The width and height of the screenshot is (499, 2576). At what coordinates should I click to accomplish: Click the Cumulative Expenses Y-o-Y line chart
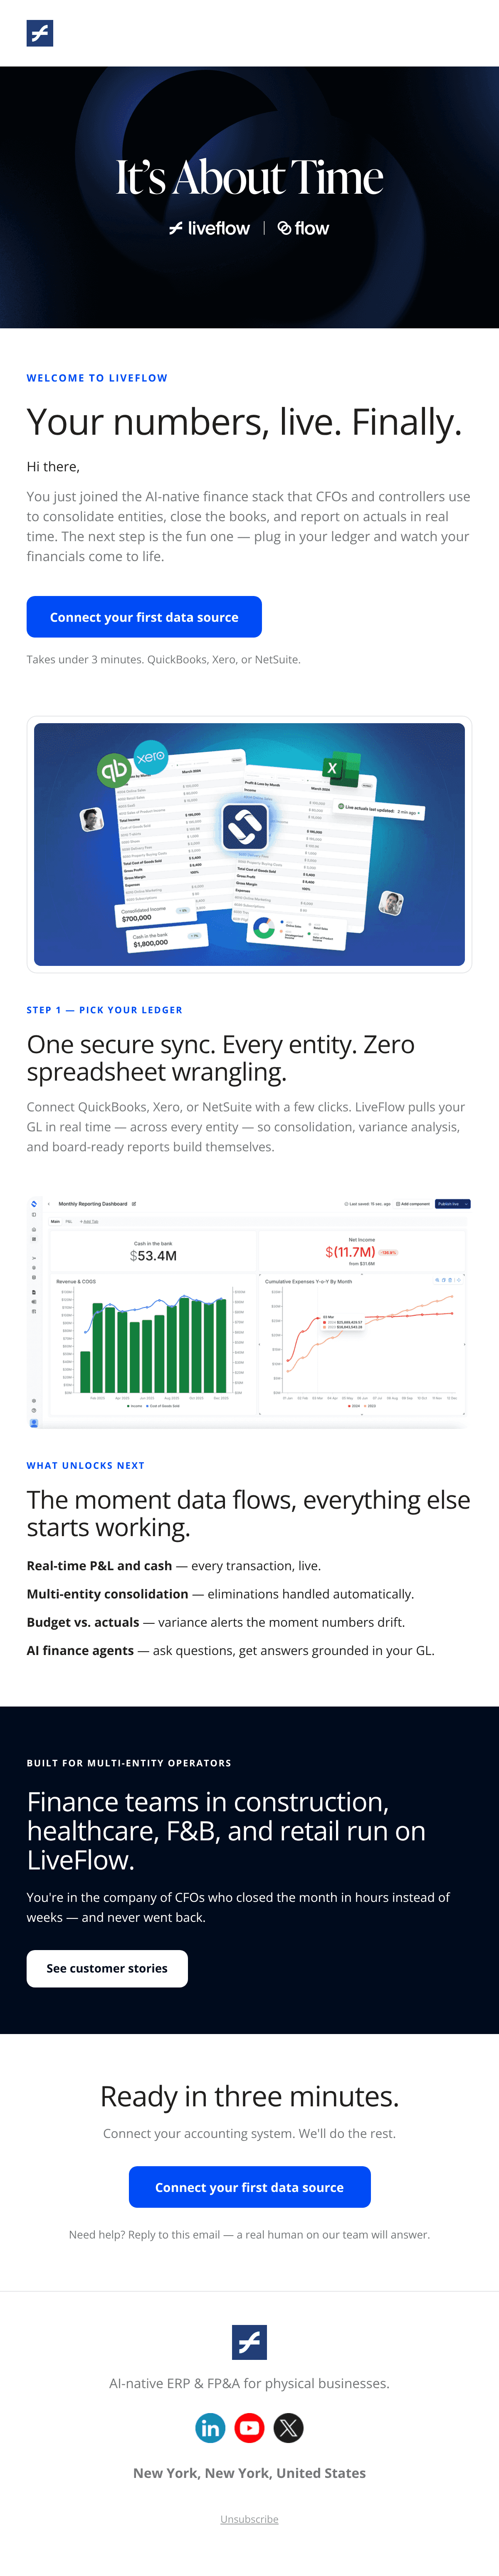(x=362, y=1343)
